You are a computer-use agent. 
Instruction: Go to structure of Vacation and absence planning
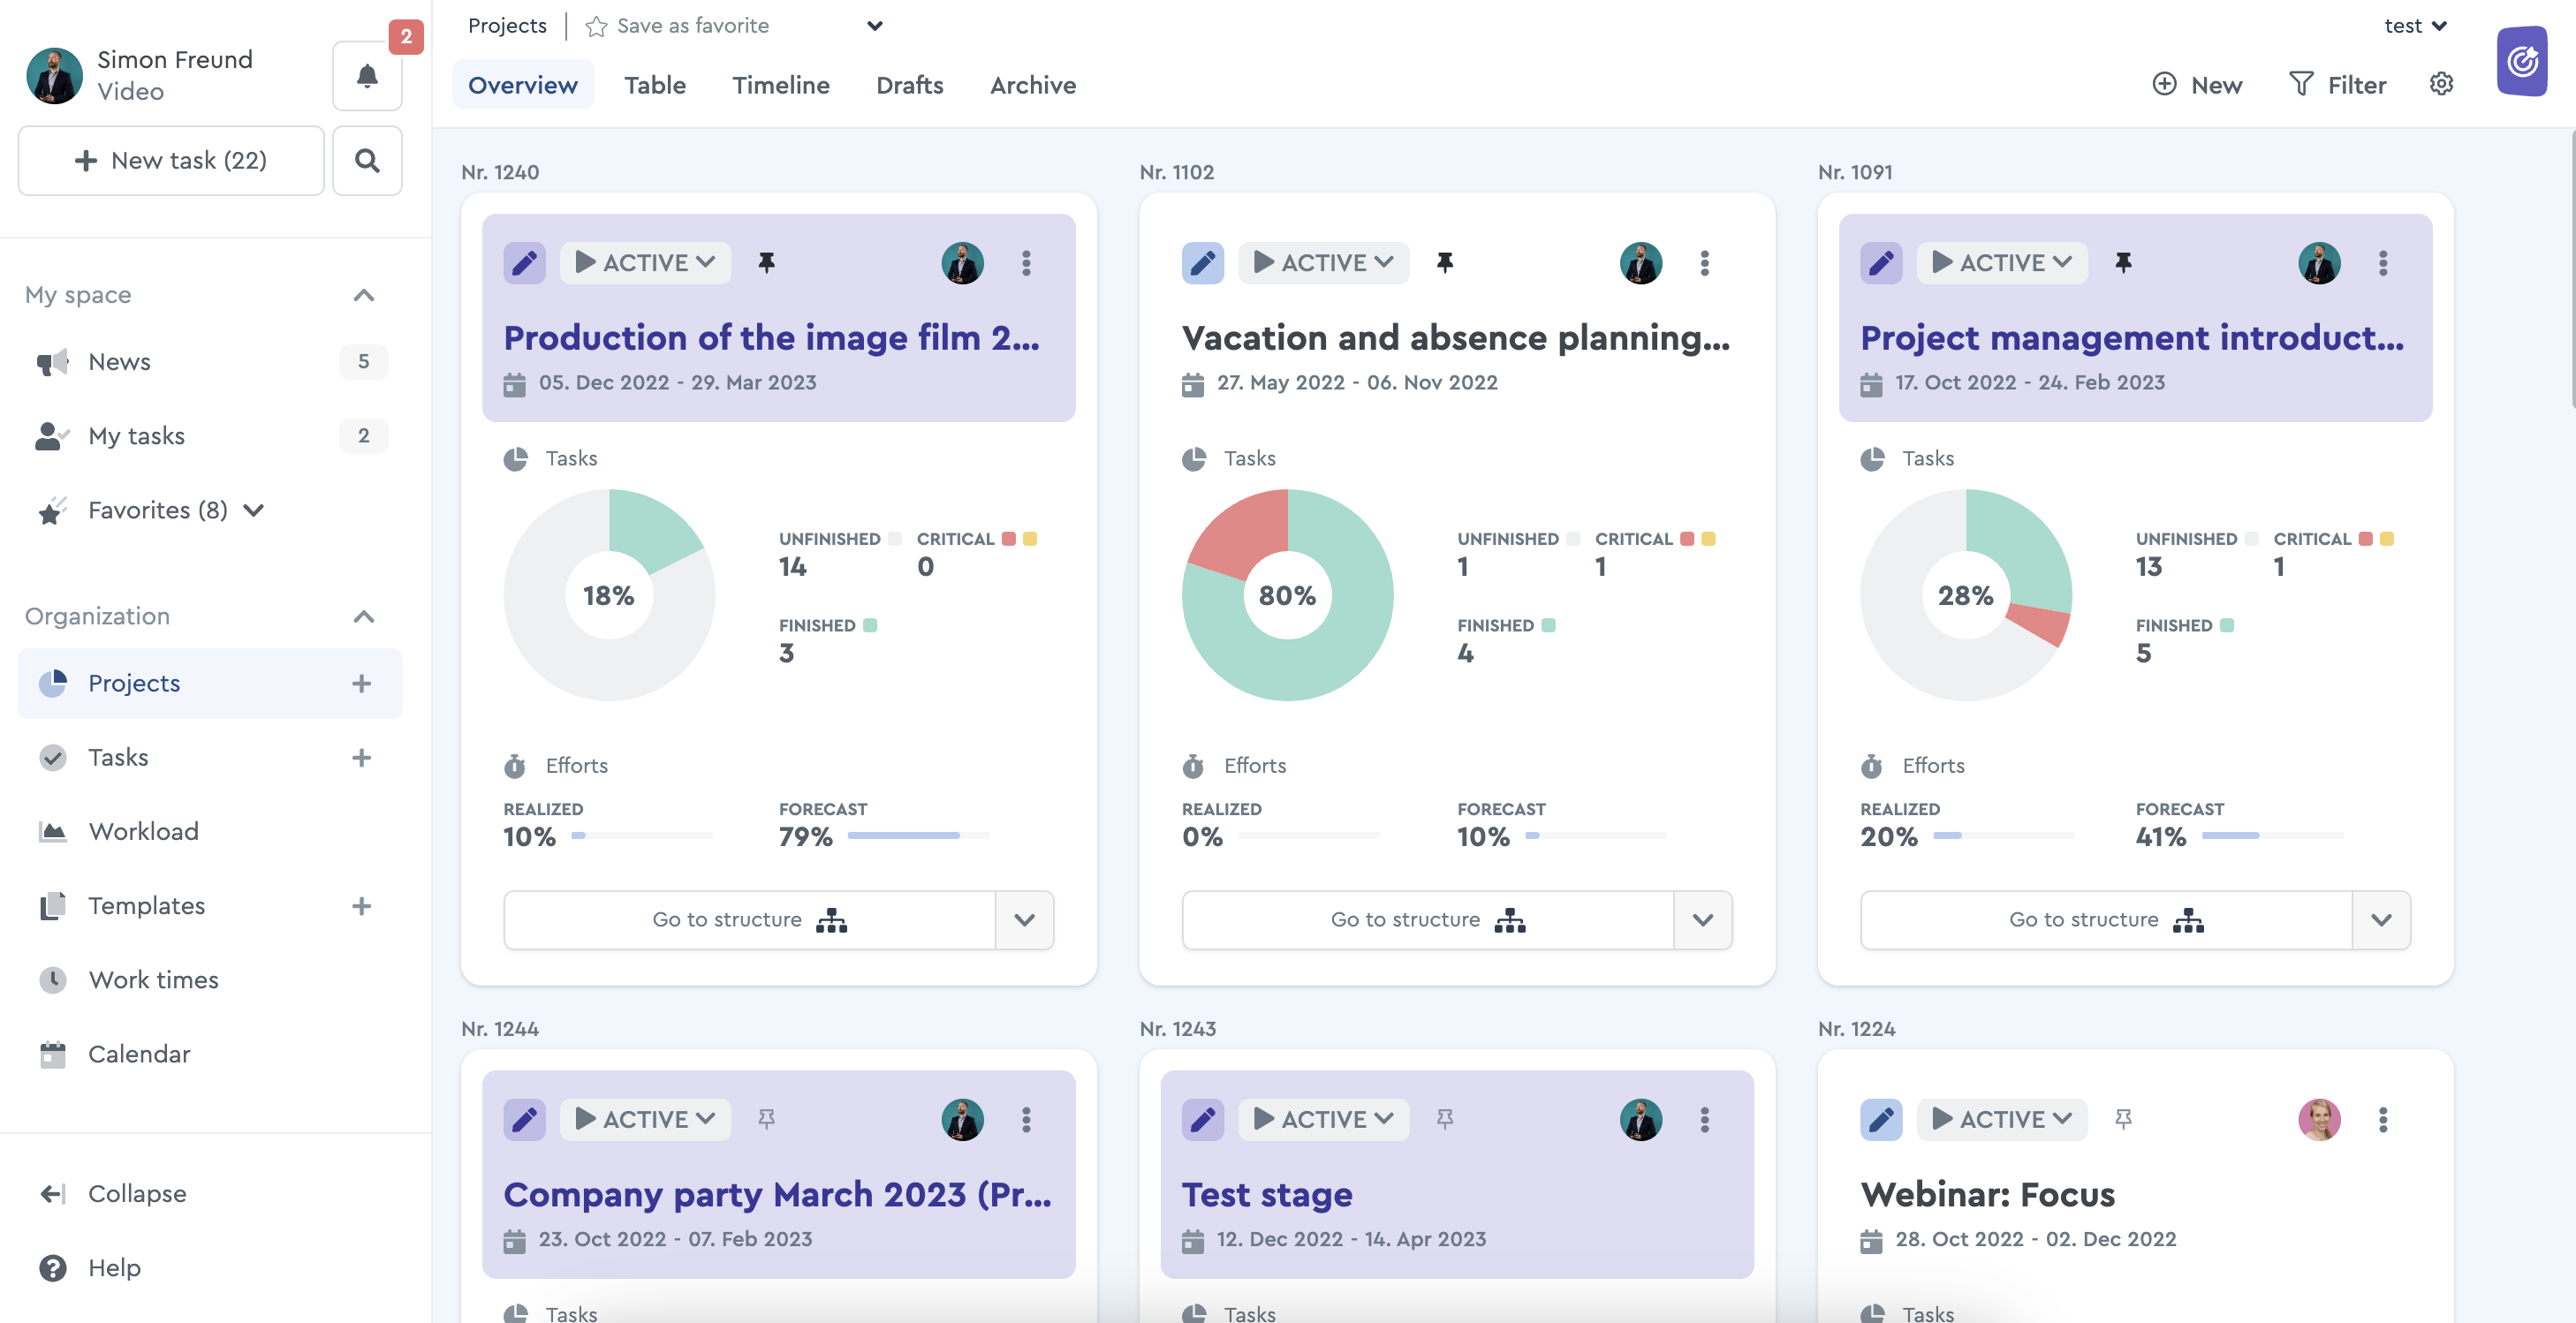[x=1428, y=920]
